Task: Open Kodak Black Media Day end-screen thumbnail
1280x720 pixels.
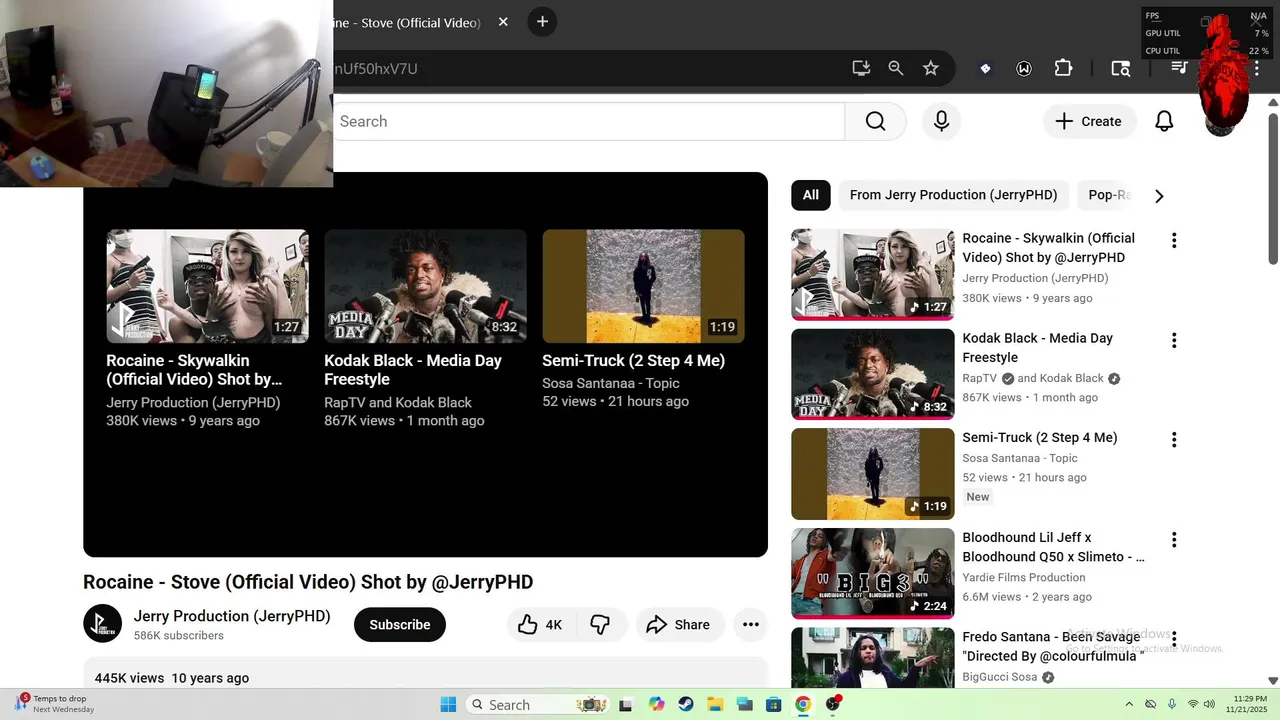Action: click(x=425, y=286)
